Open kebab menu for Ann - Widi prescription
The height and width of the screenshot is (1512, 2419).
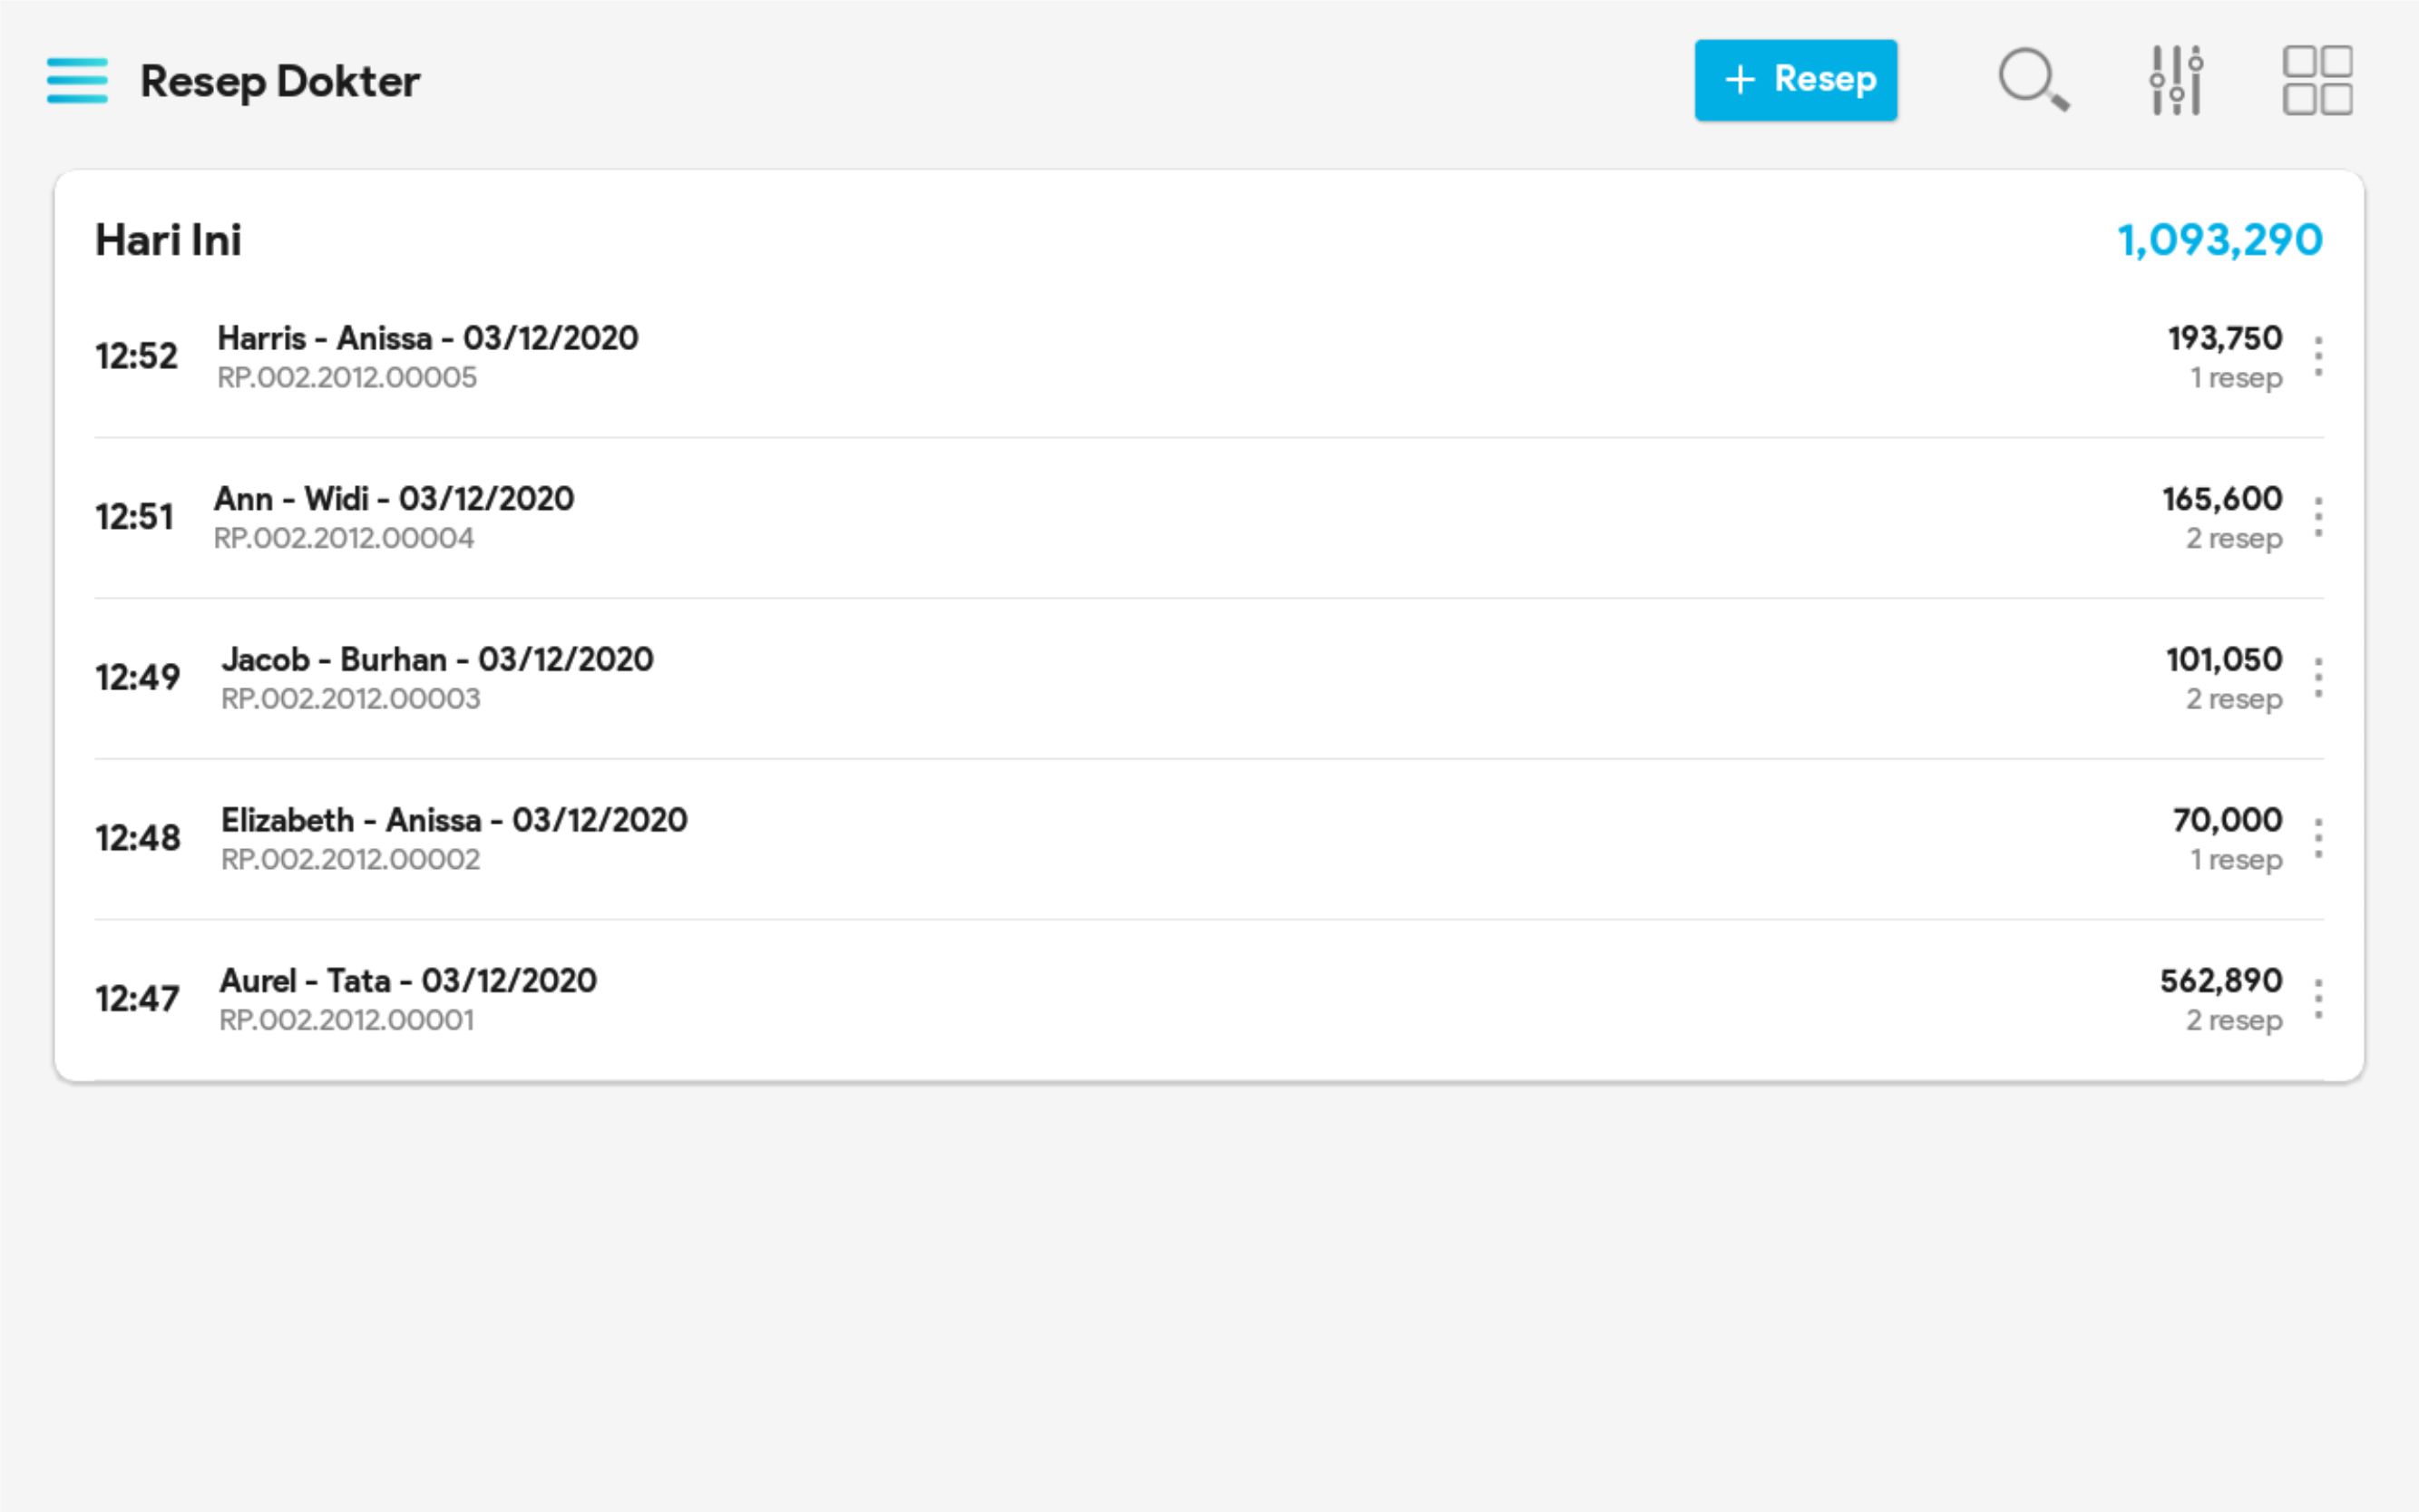[x=2318, y=517]
